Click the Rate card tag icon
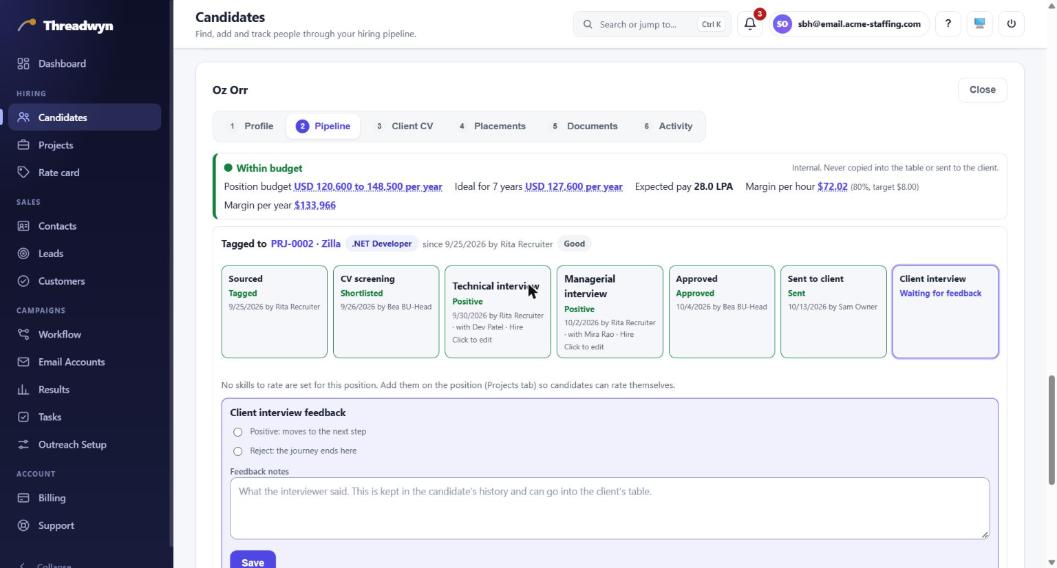The width and height of the screenshot is (1057, 568). click(24, 172)
